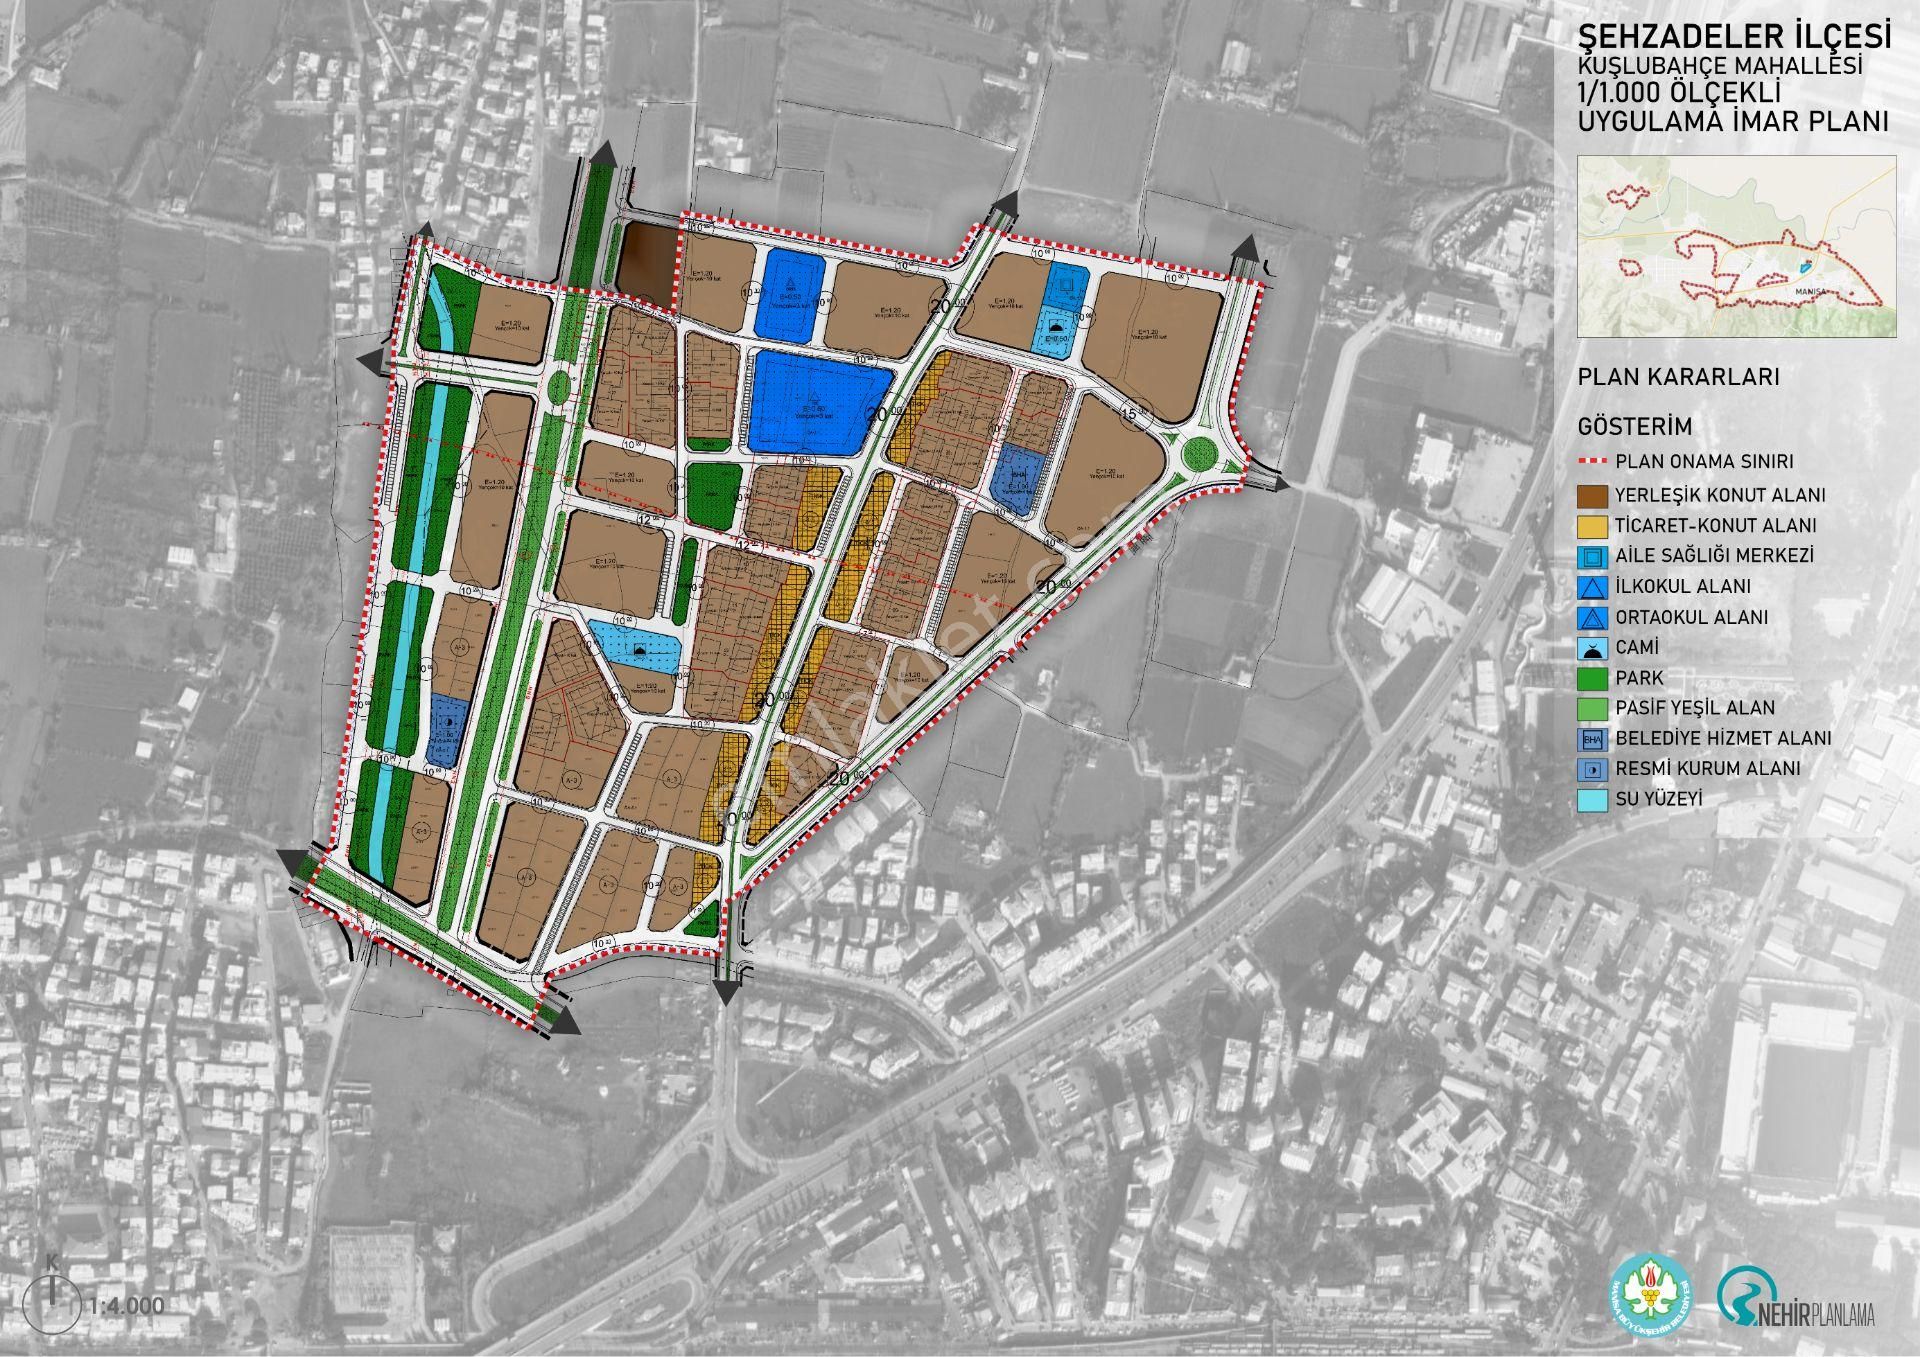The image size is (1920, 1357).
Task: Click the '1:4.000' scale text
Action: click(126, 1307)
